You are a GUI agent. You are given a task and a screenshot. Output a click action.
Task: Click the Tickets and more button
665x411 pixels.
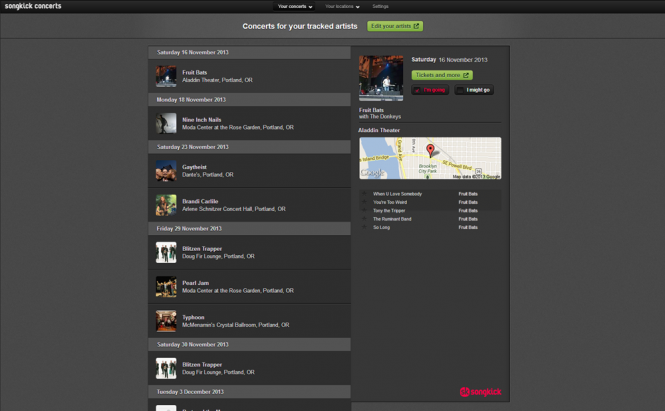(x=442, y=75)
